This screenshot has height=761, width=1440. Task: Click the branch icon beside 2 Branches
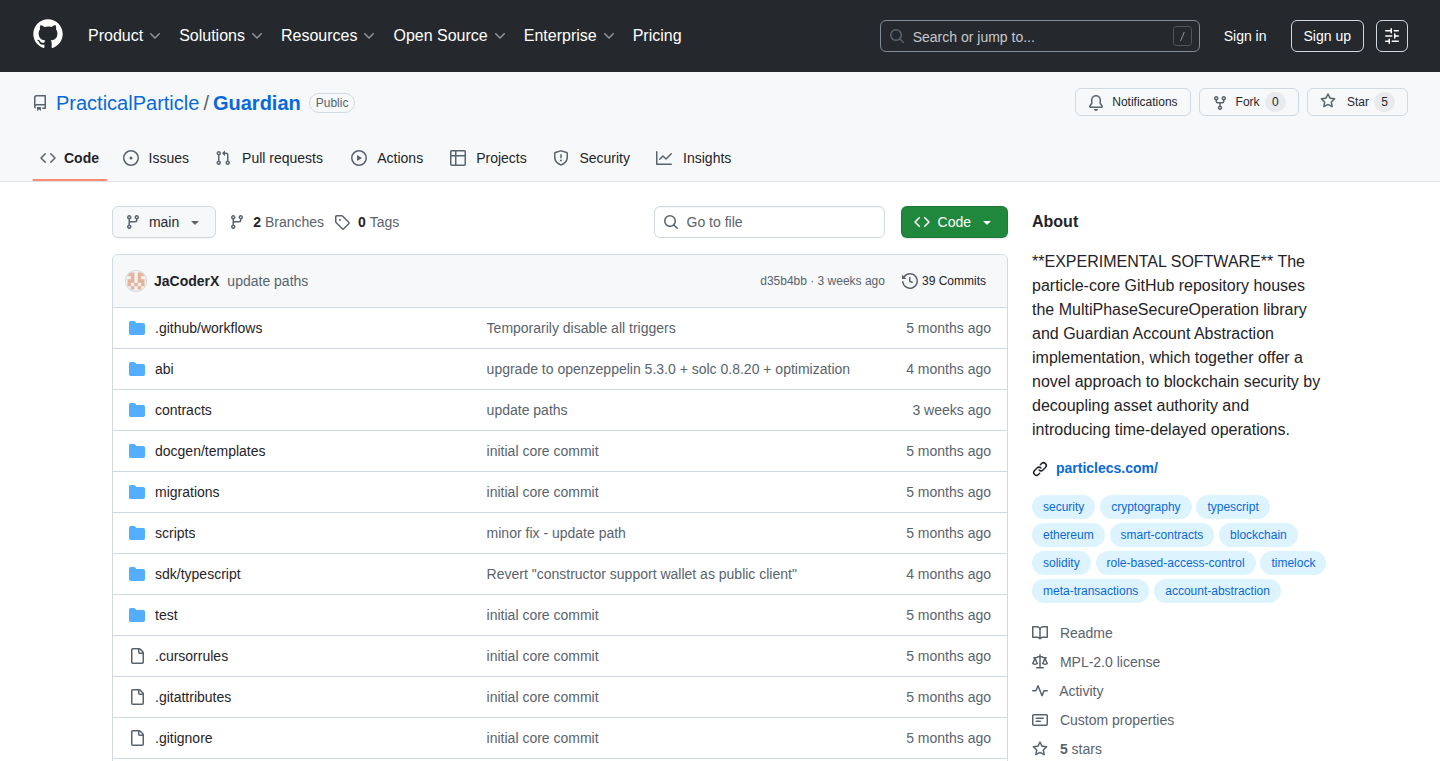pos(237,222)
